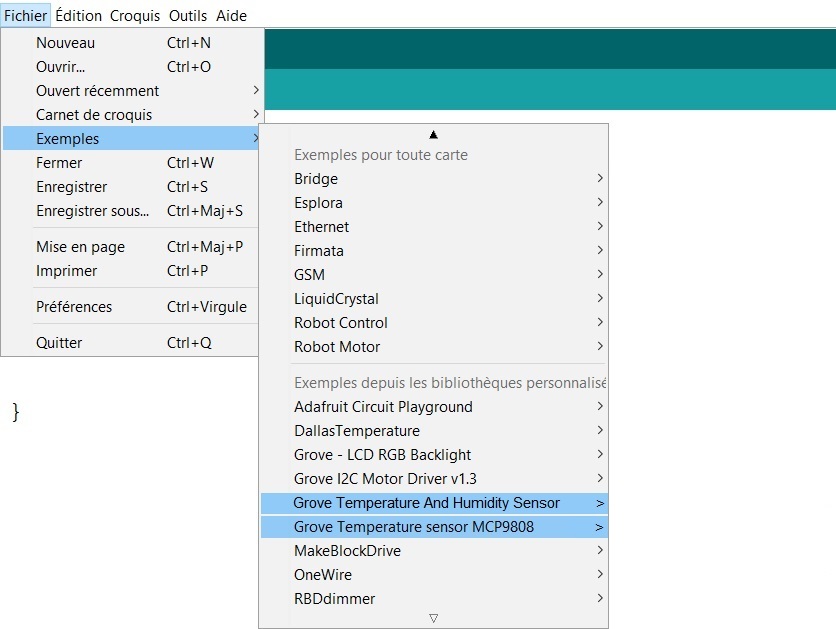This screenshot has height=629, width=836.
Task: Click the arrow chevron on the GSM row
Action: click(600, 274)
